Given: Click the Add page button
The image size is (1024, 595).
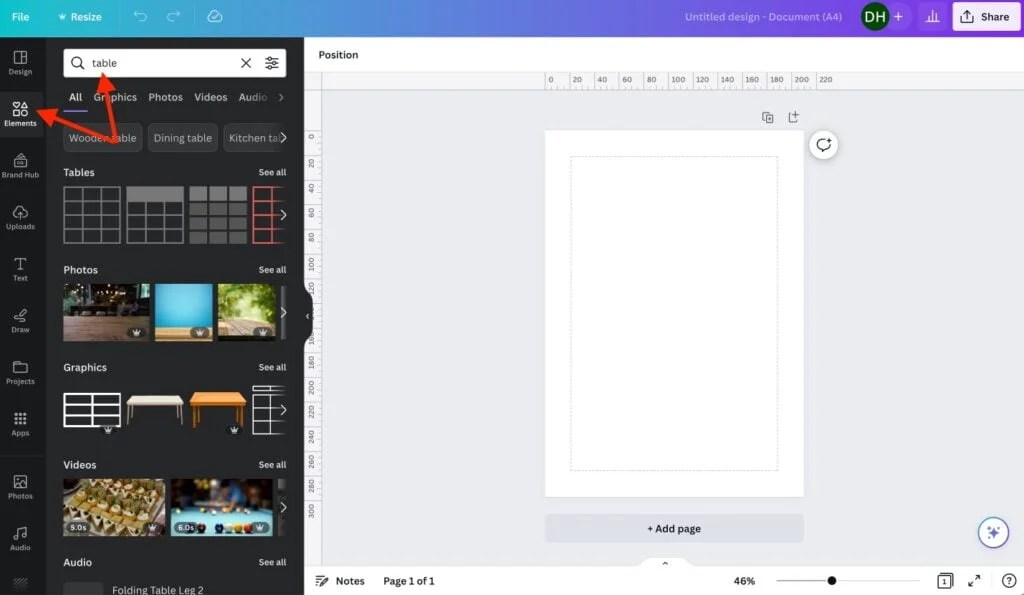Looking at the screenshot, I should (x=674, y=528).
